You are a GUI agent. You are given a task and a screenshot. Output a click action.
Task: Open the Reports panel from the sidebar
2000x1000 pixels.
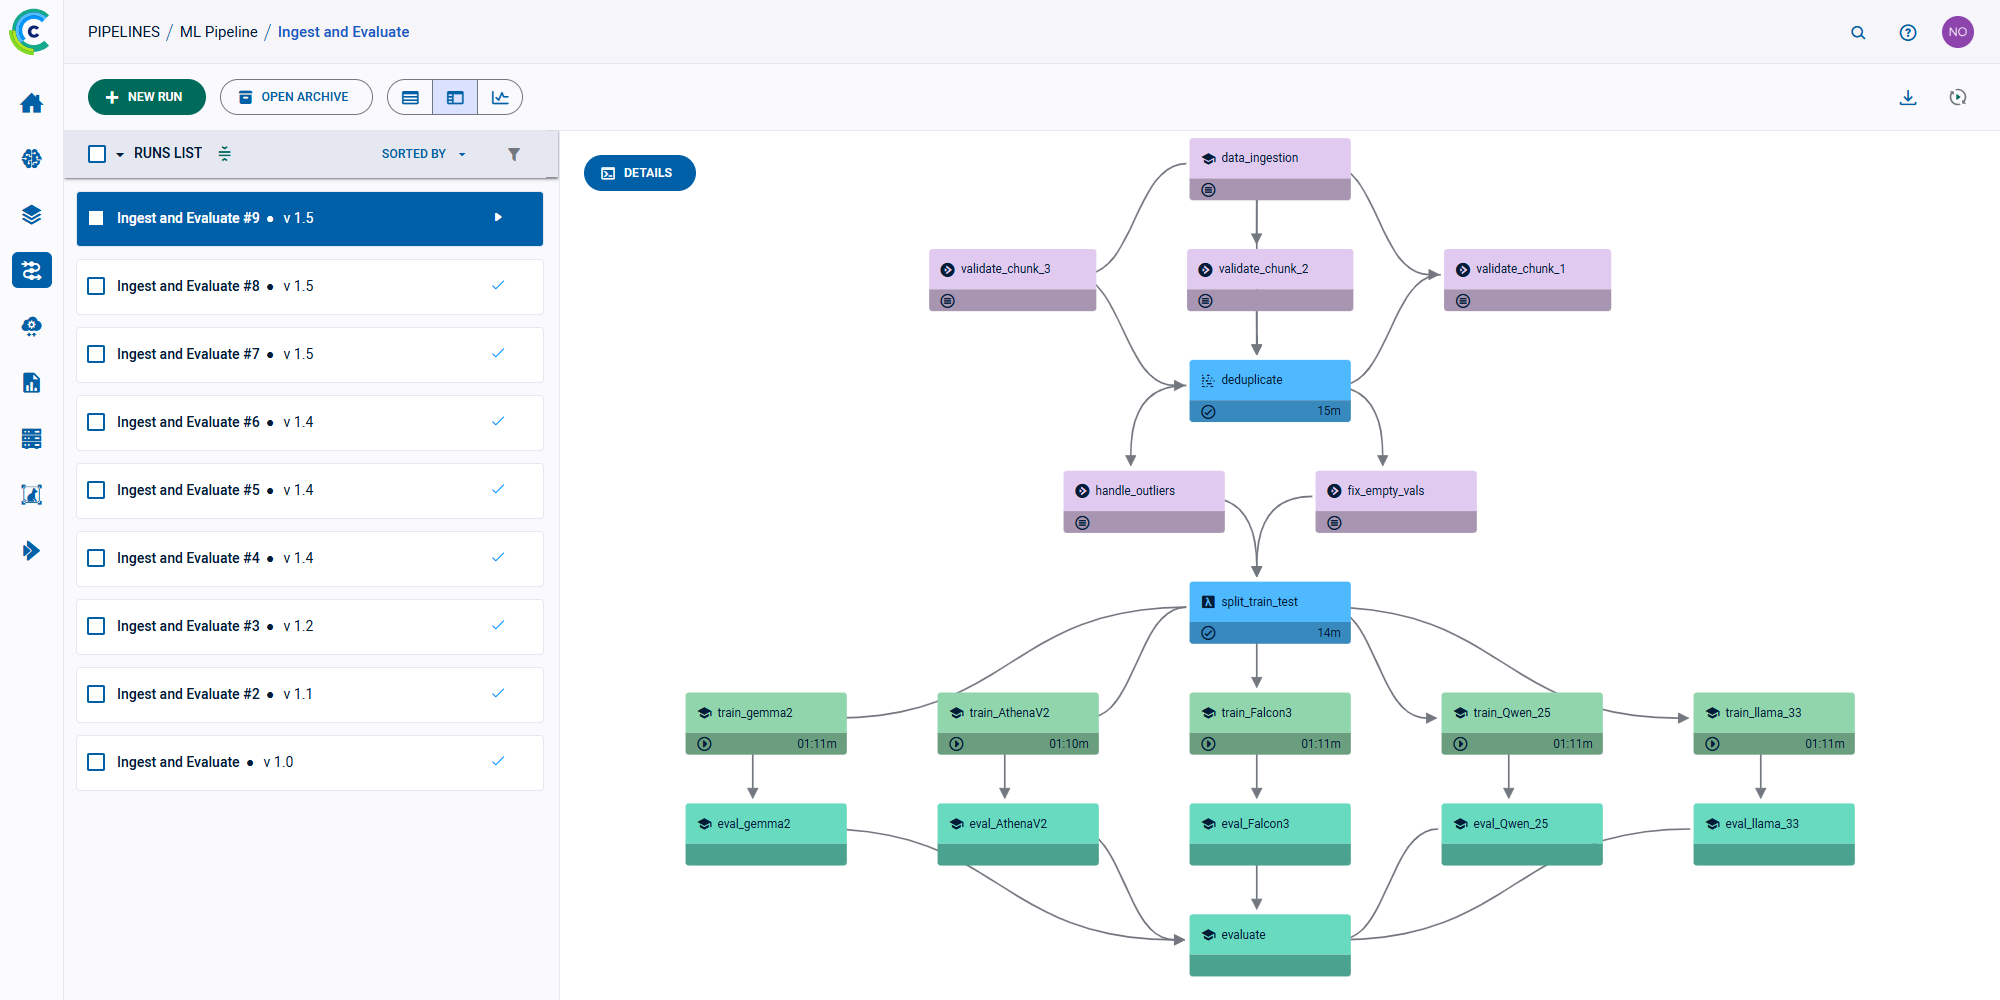coord(31,382)
